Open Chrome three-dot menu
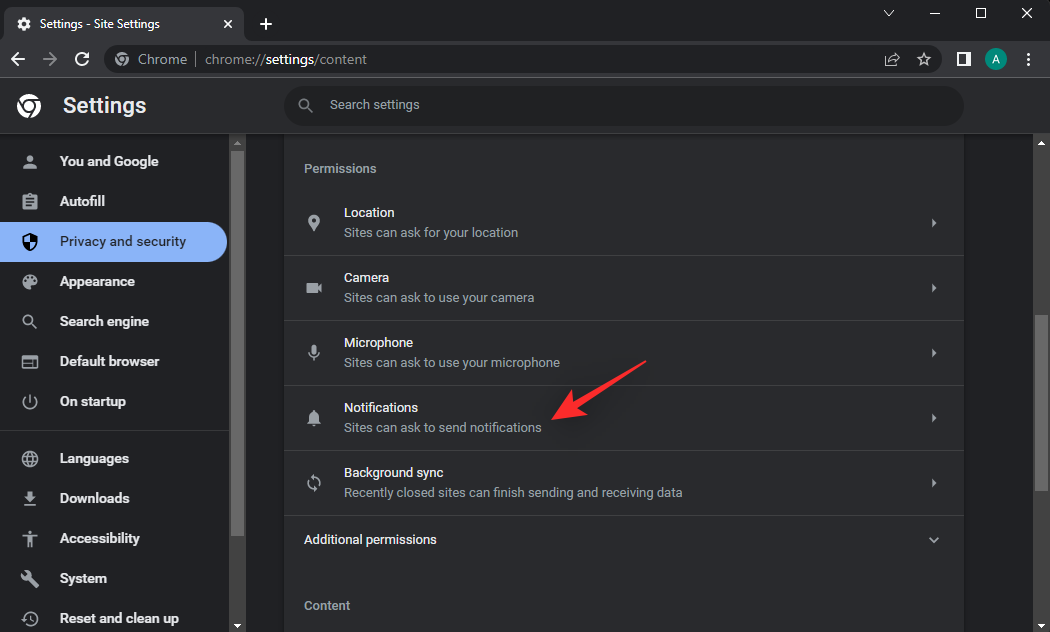The image size is (1050, 632). point(1028,59)
